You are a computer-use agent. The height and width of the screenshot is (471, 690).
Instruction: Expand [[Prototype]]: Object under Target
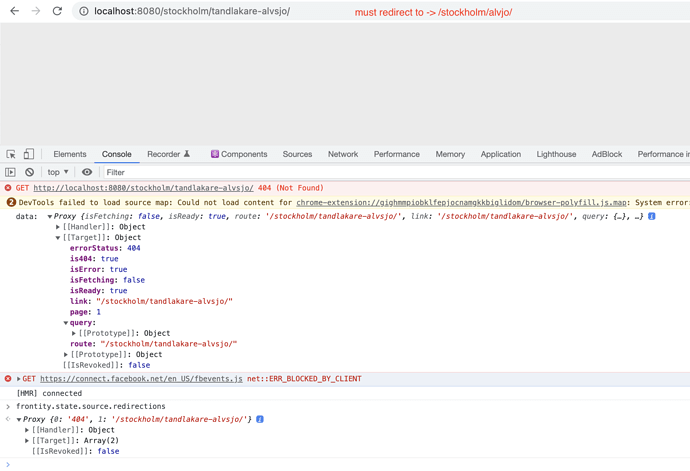tap(66, 355)
